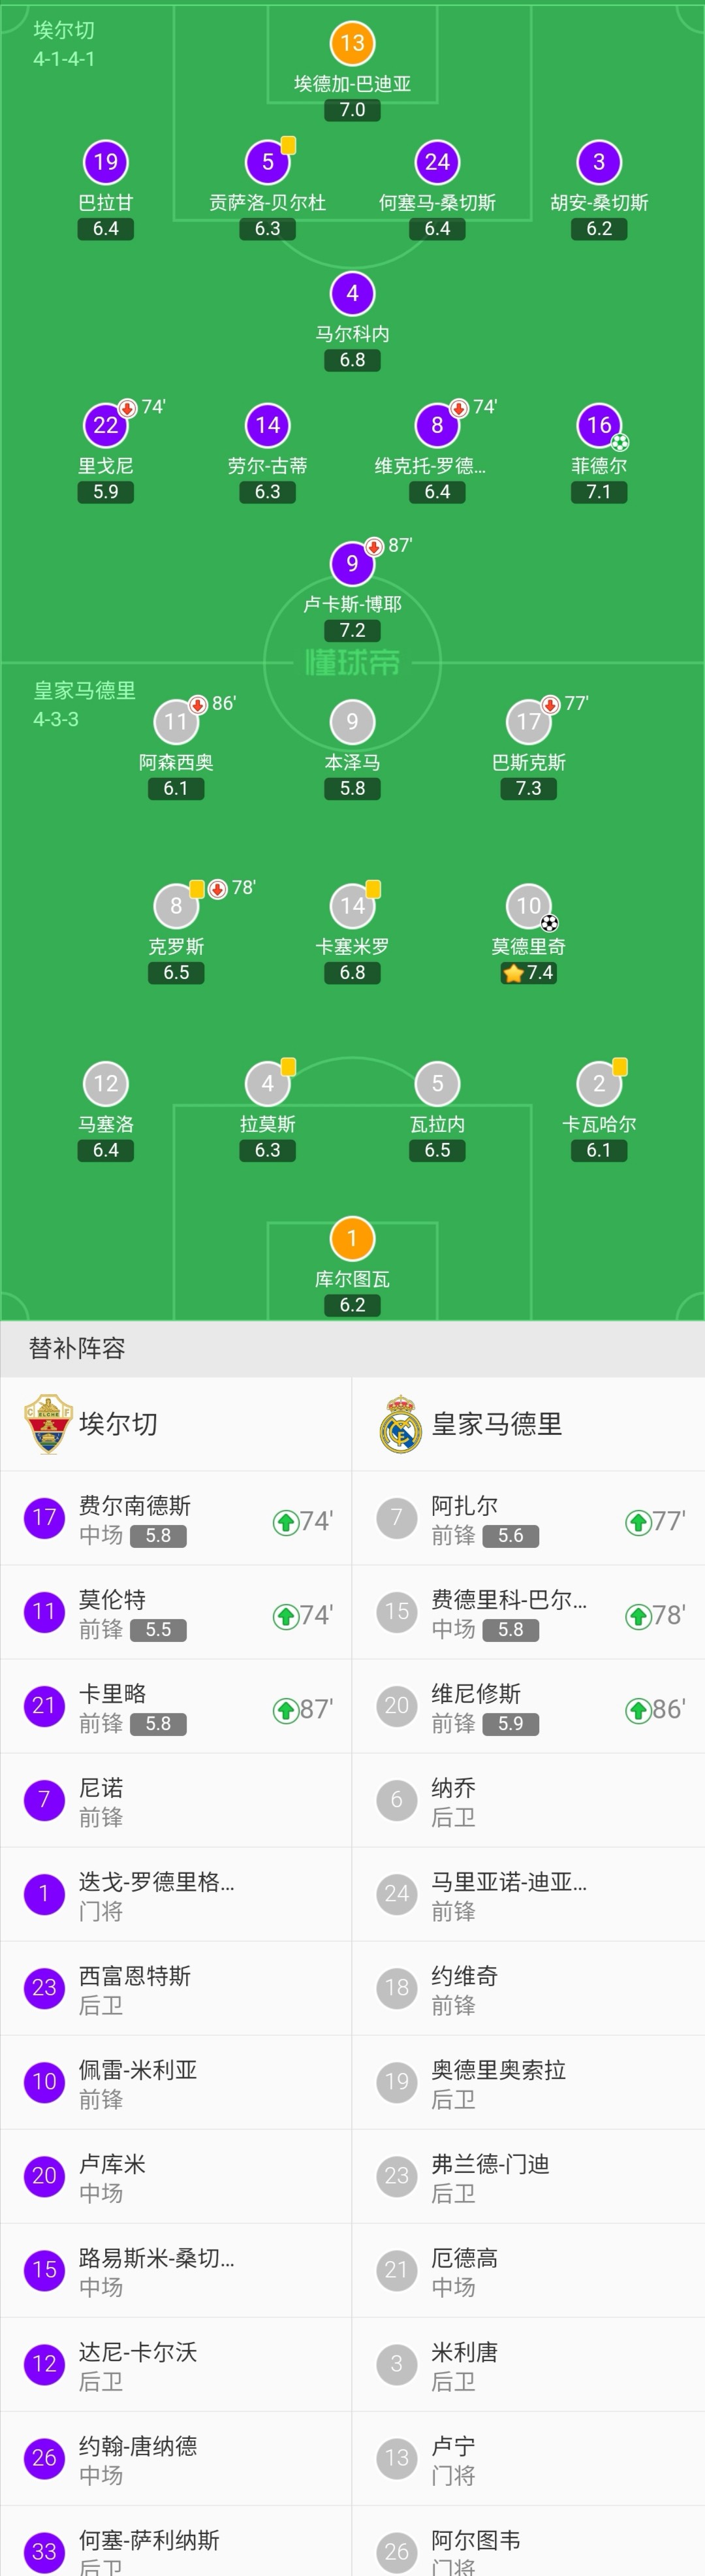Open substitute 阿扎尔 row
Viewport: 705px width, 2576px height.
(529, 1518)
